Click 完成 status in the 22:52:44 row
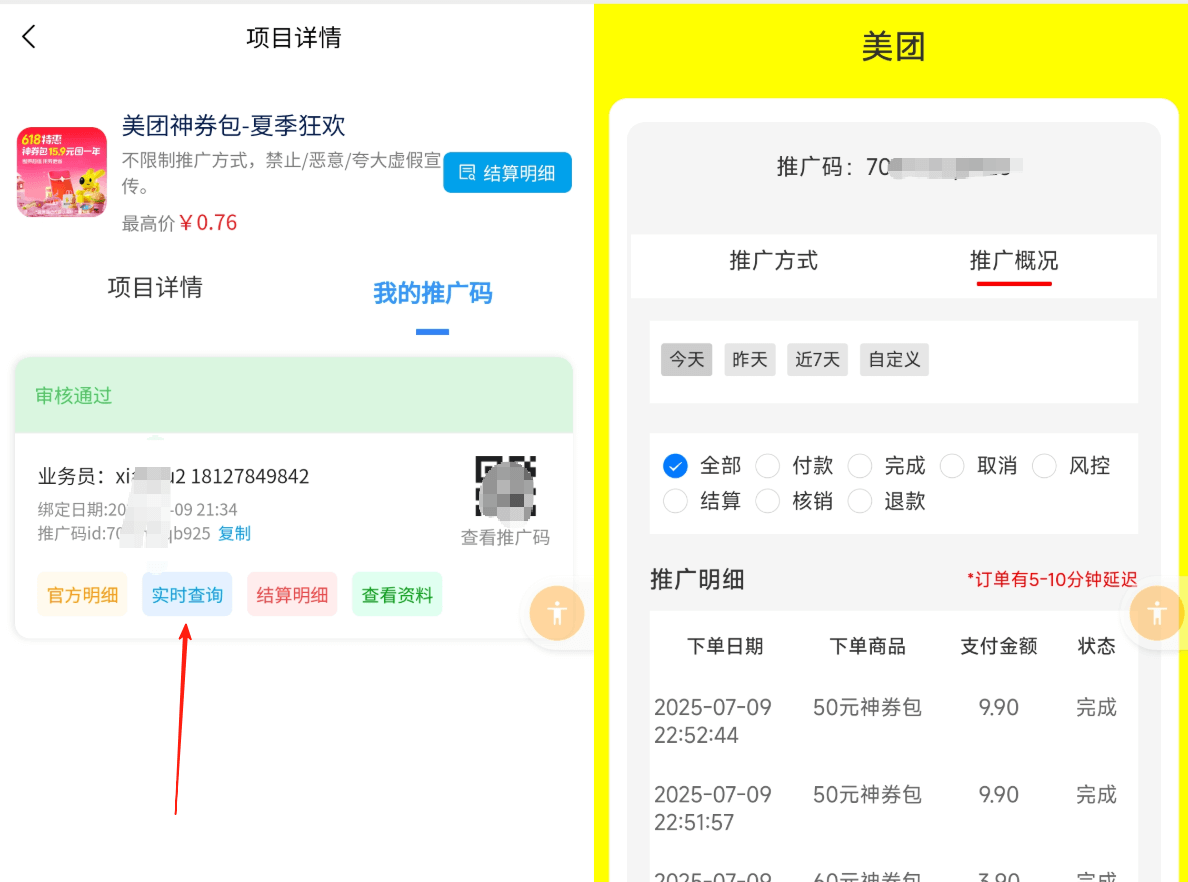The height and width of the screenshot is (882, 1188). pyautogui.click(x=1096, y=707)
